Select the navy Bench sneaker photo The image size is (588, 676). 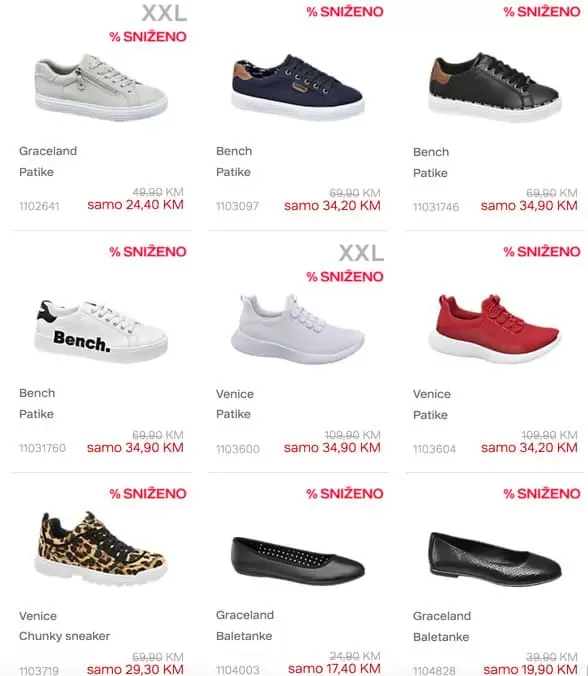tap(298, 87)
